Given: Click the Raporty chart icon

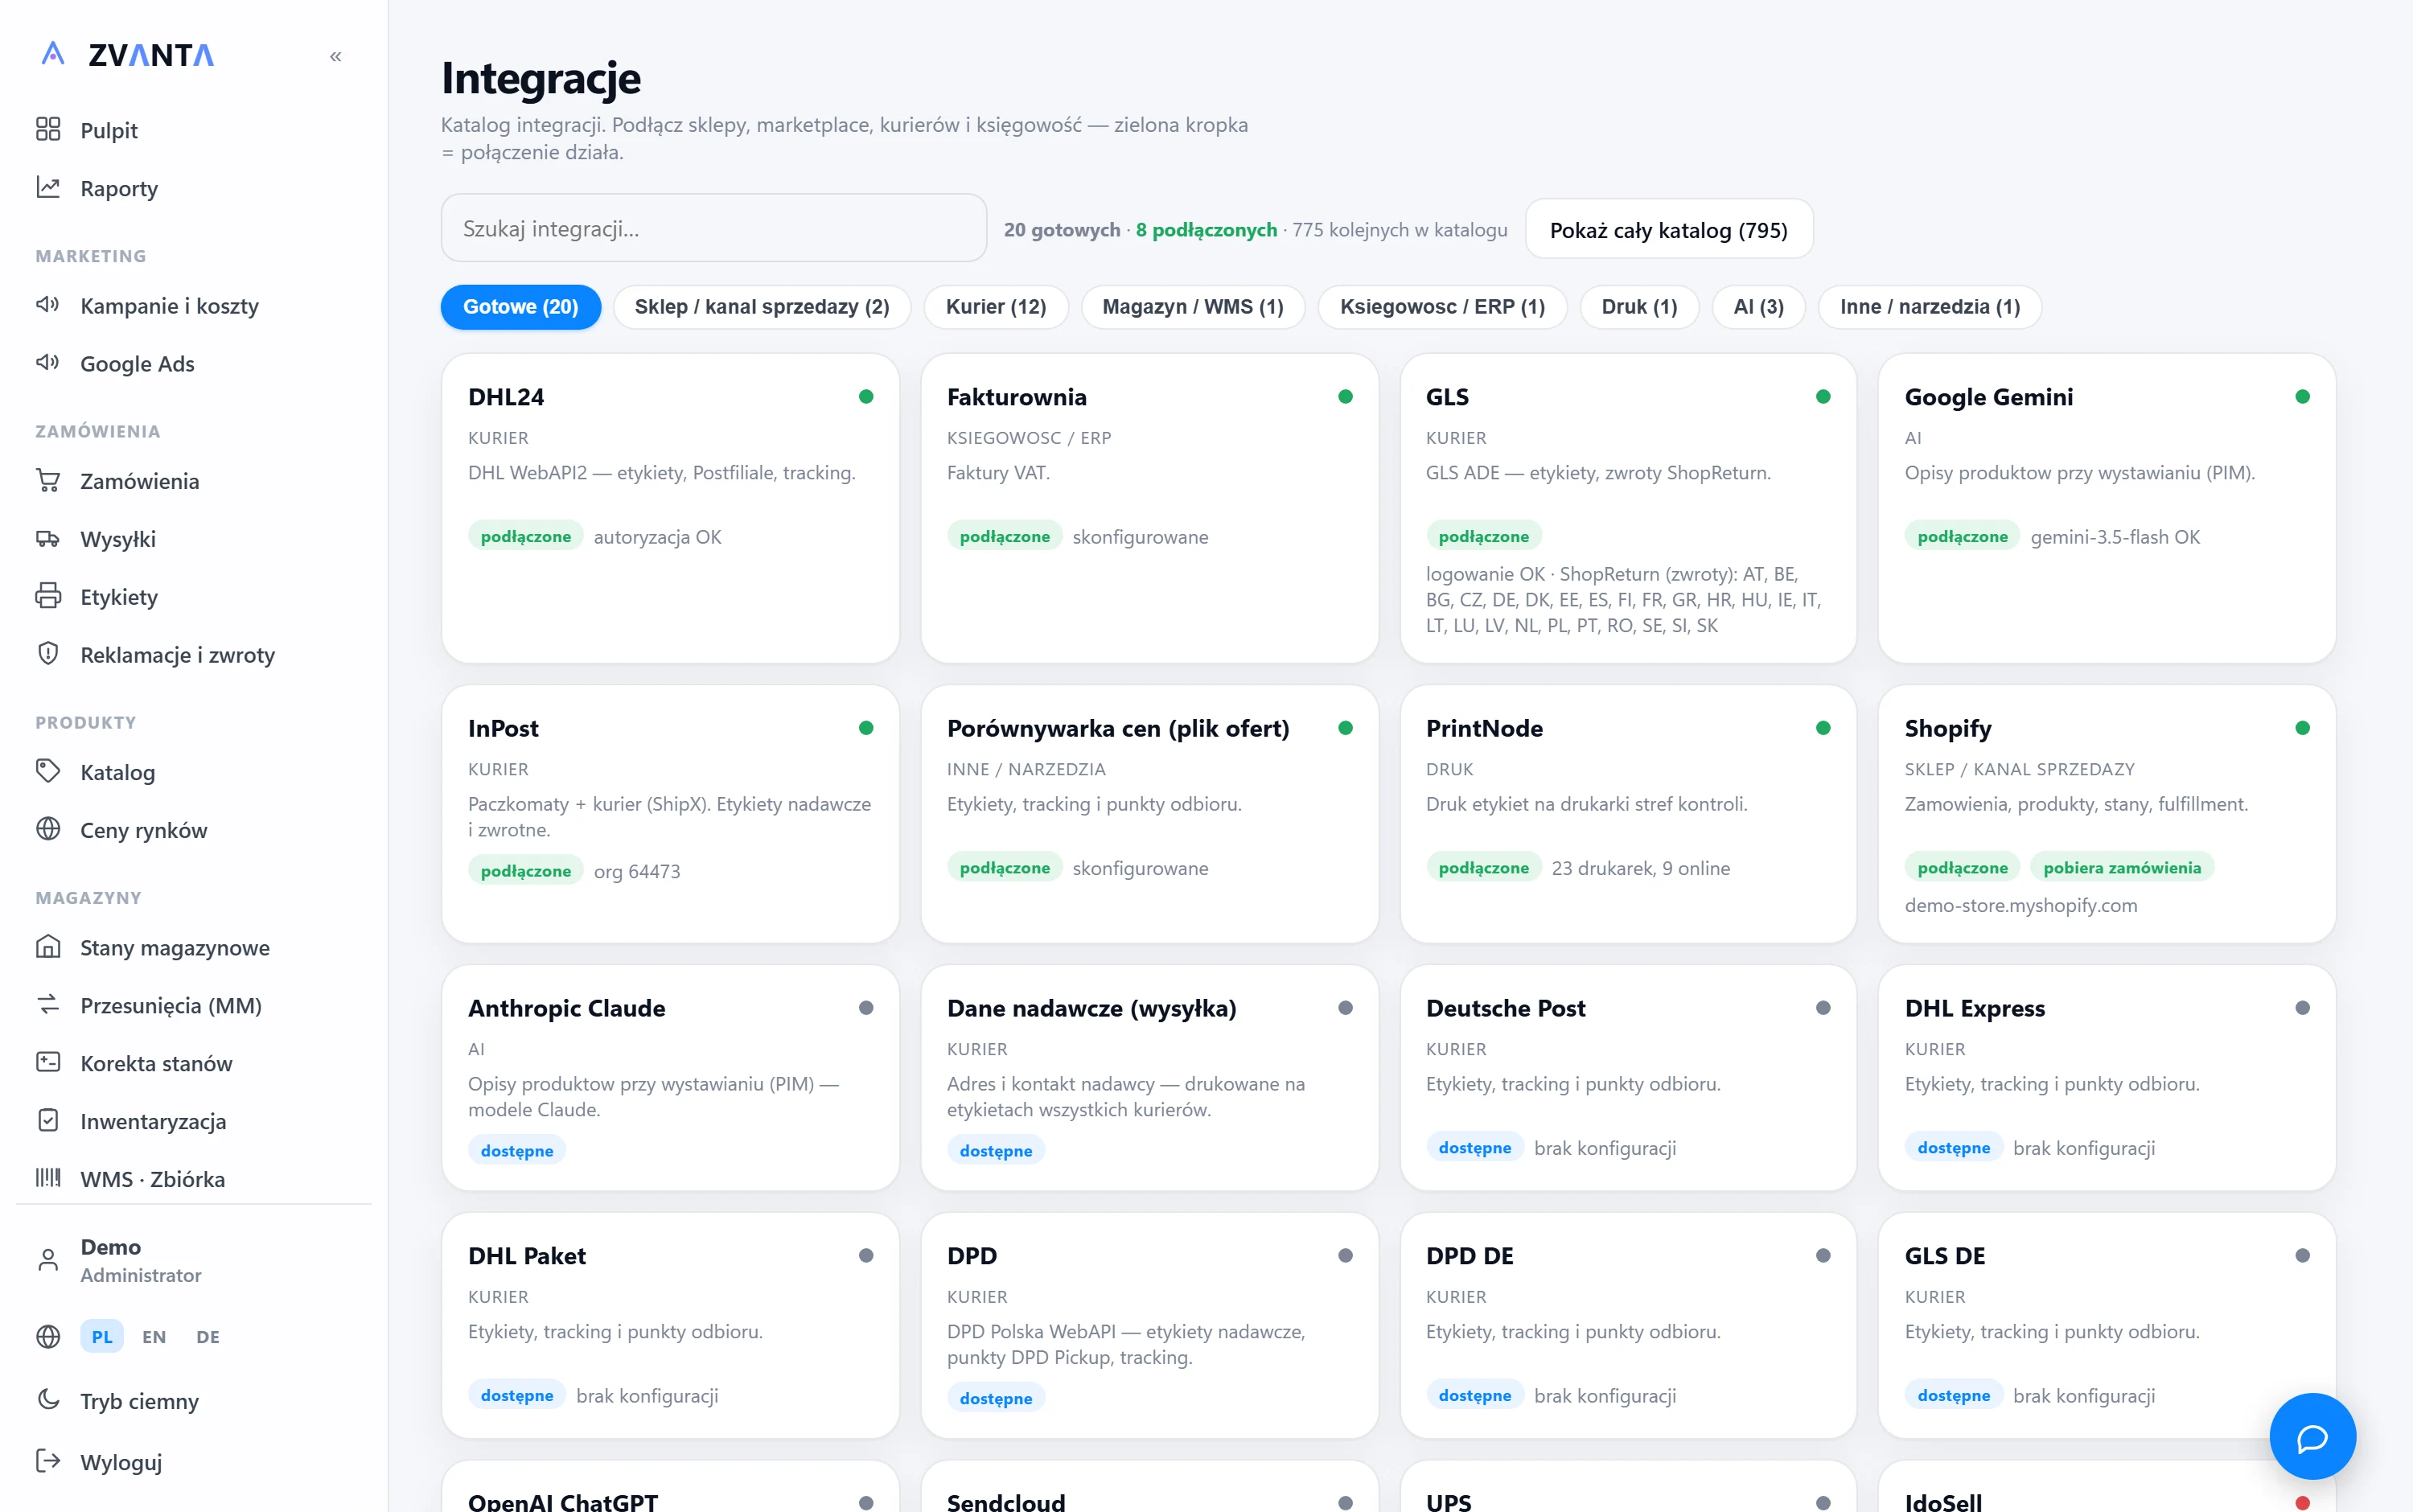Looking at the screenshot, I should (48, 187).
